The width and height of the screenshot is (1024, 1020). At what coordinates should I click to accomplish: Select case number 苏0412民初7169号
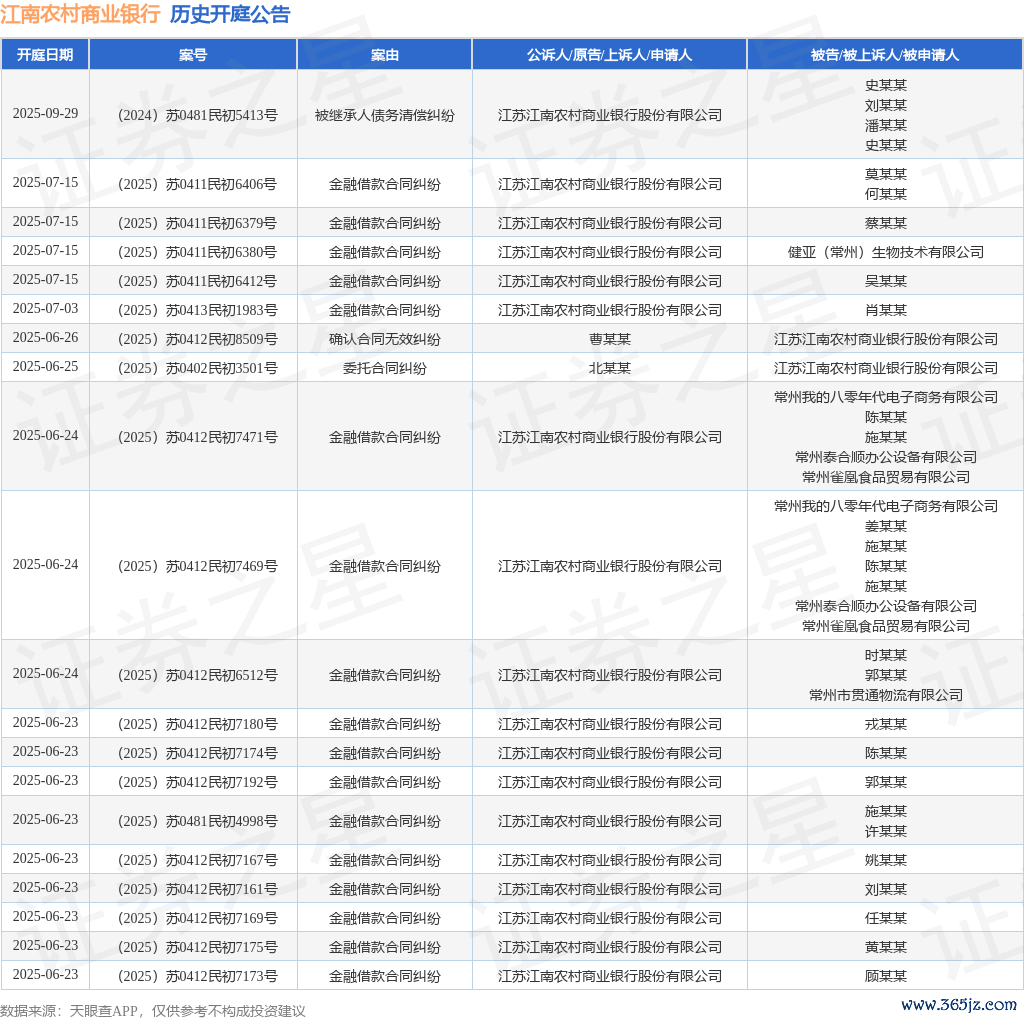(197, 918)
